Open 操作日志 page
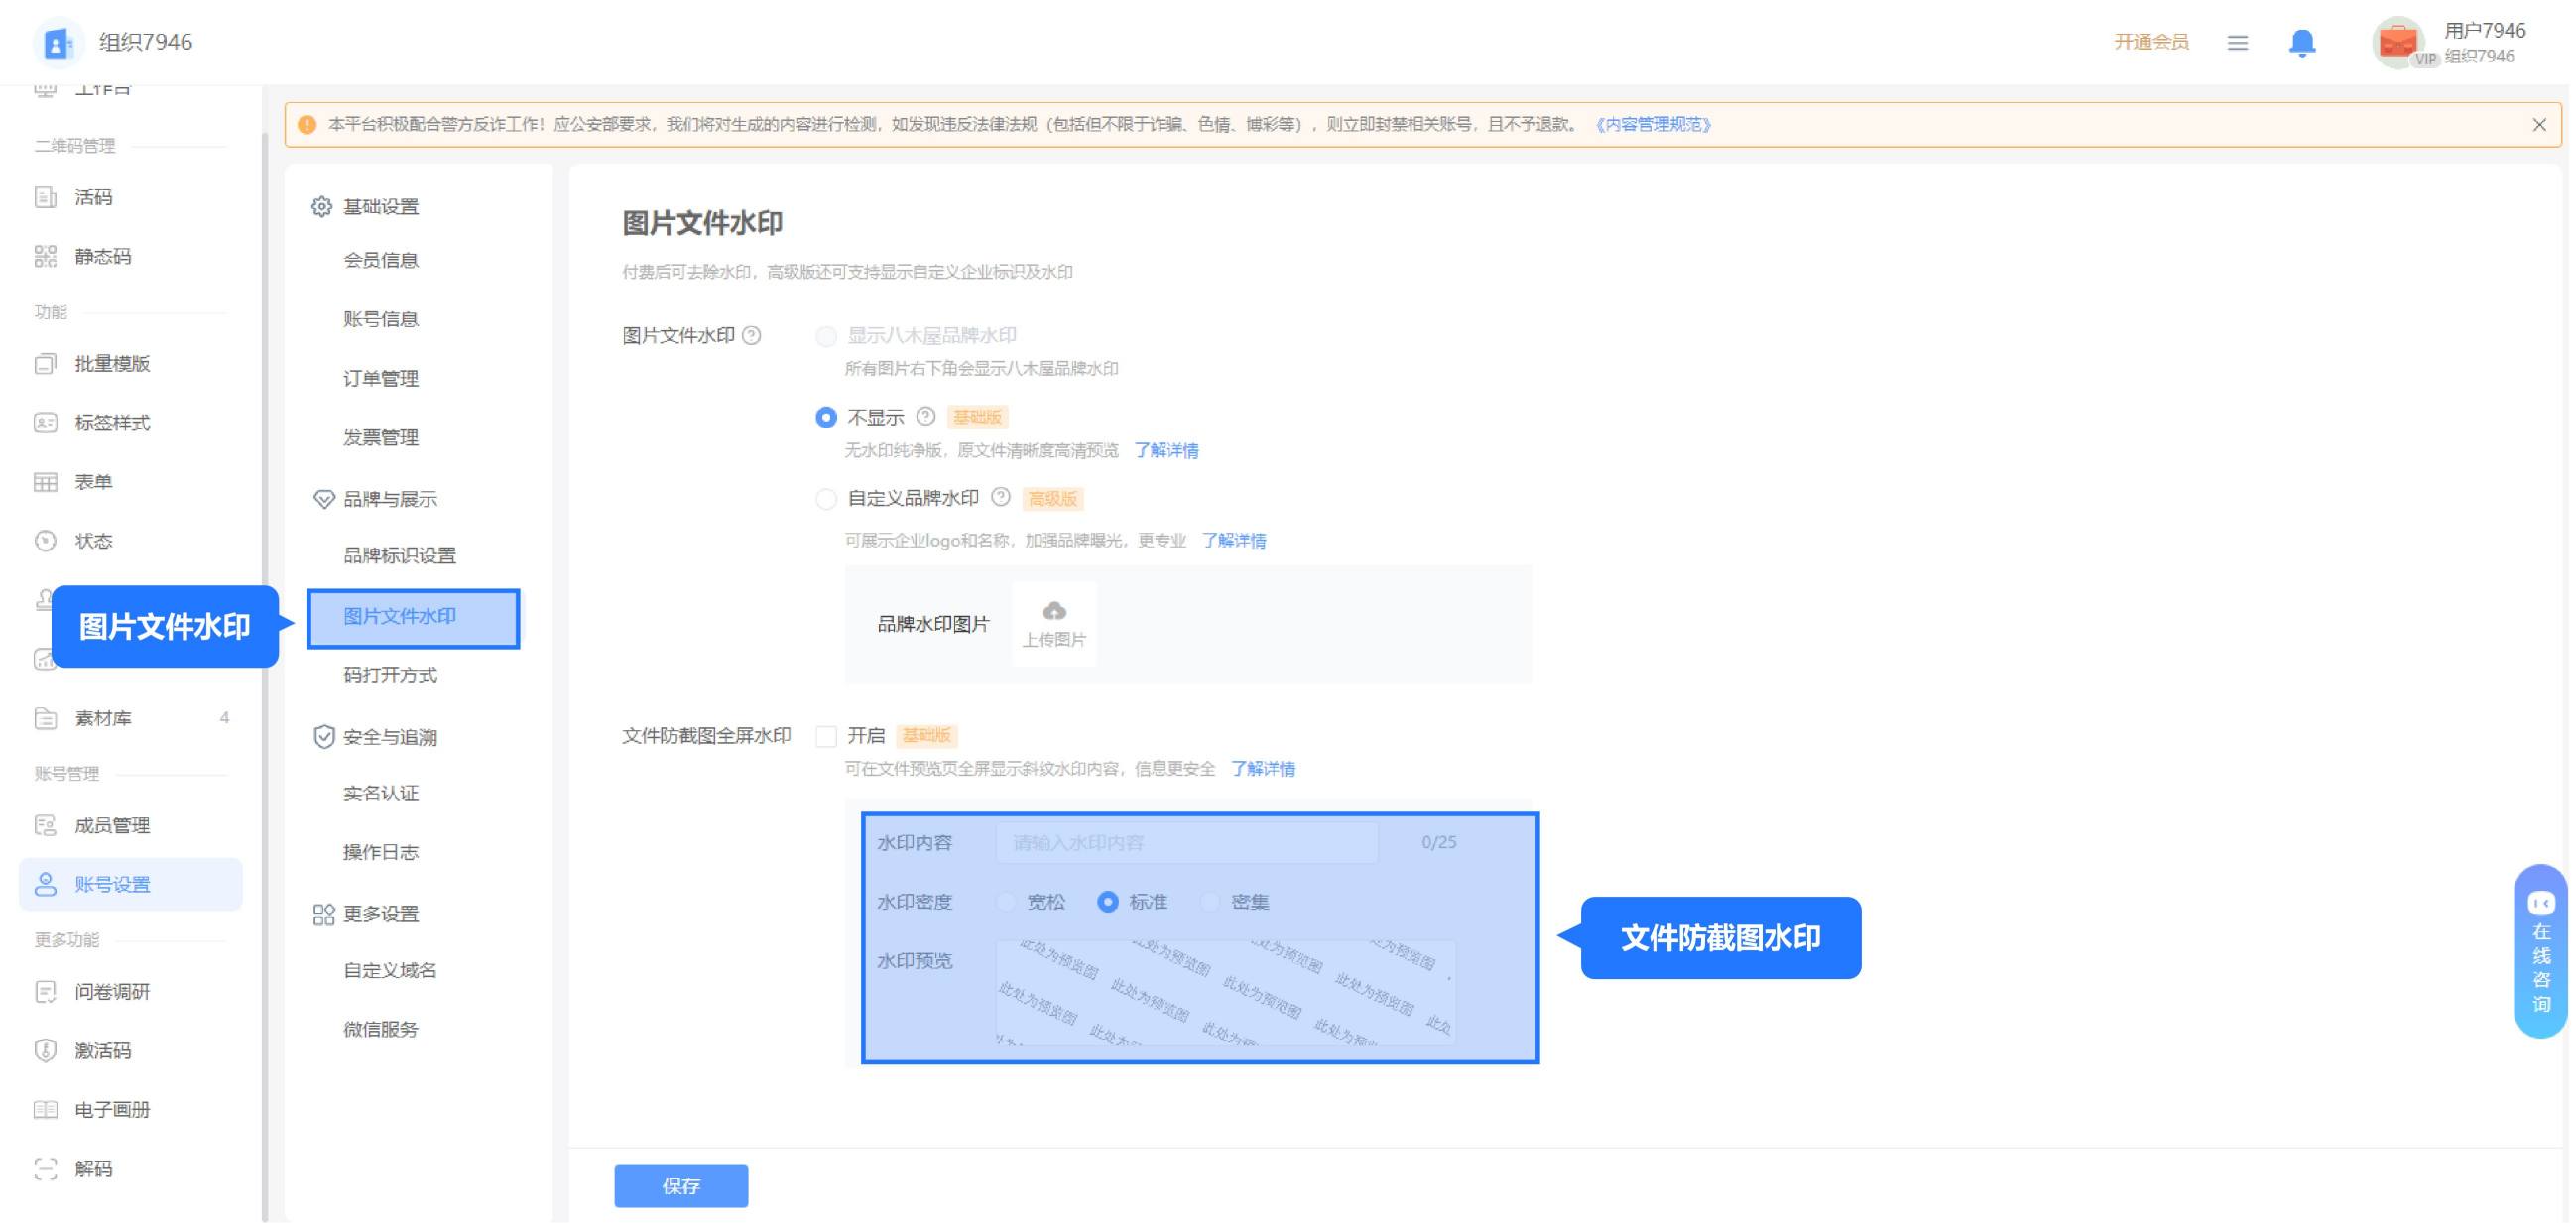 (381, 852)
